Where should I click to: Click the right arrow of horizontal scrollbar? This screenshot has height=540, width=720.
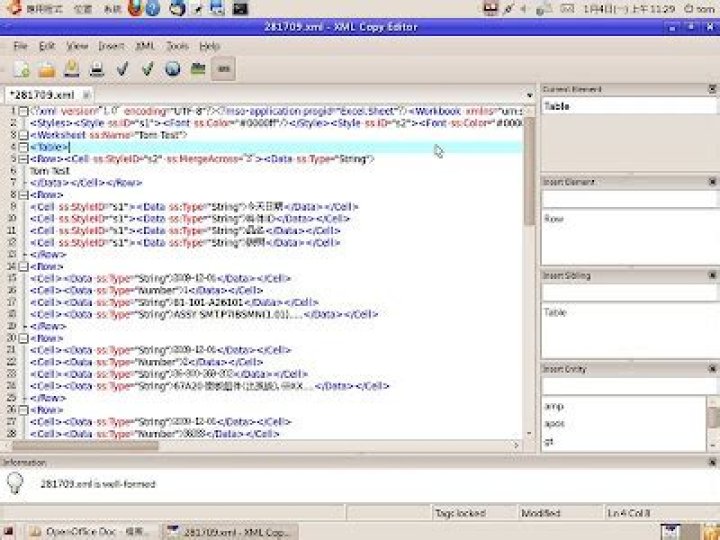(x=517, y=445)
